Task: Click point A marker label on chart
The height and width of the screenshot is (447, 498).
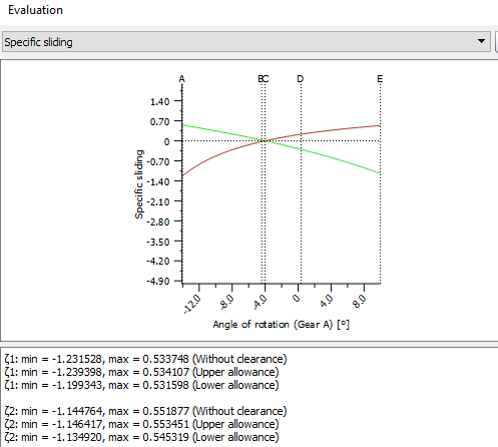Action: pyautogui.click(x=182, y=79)
